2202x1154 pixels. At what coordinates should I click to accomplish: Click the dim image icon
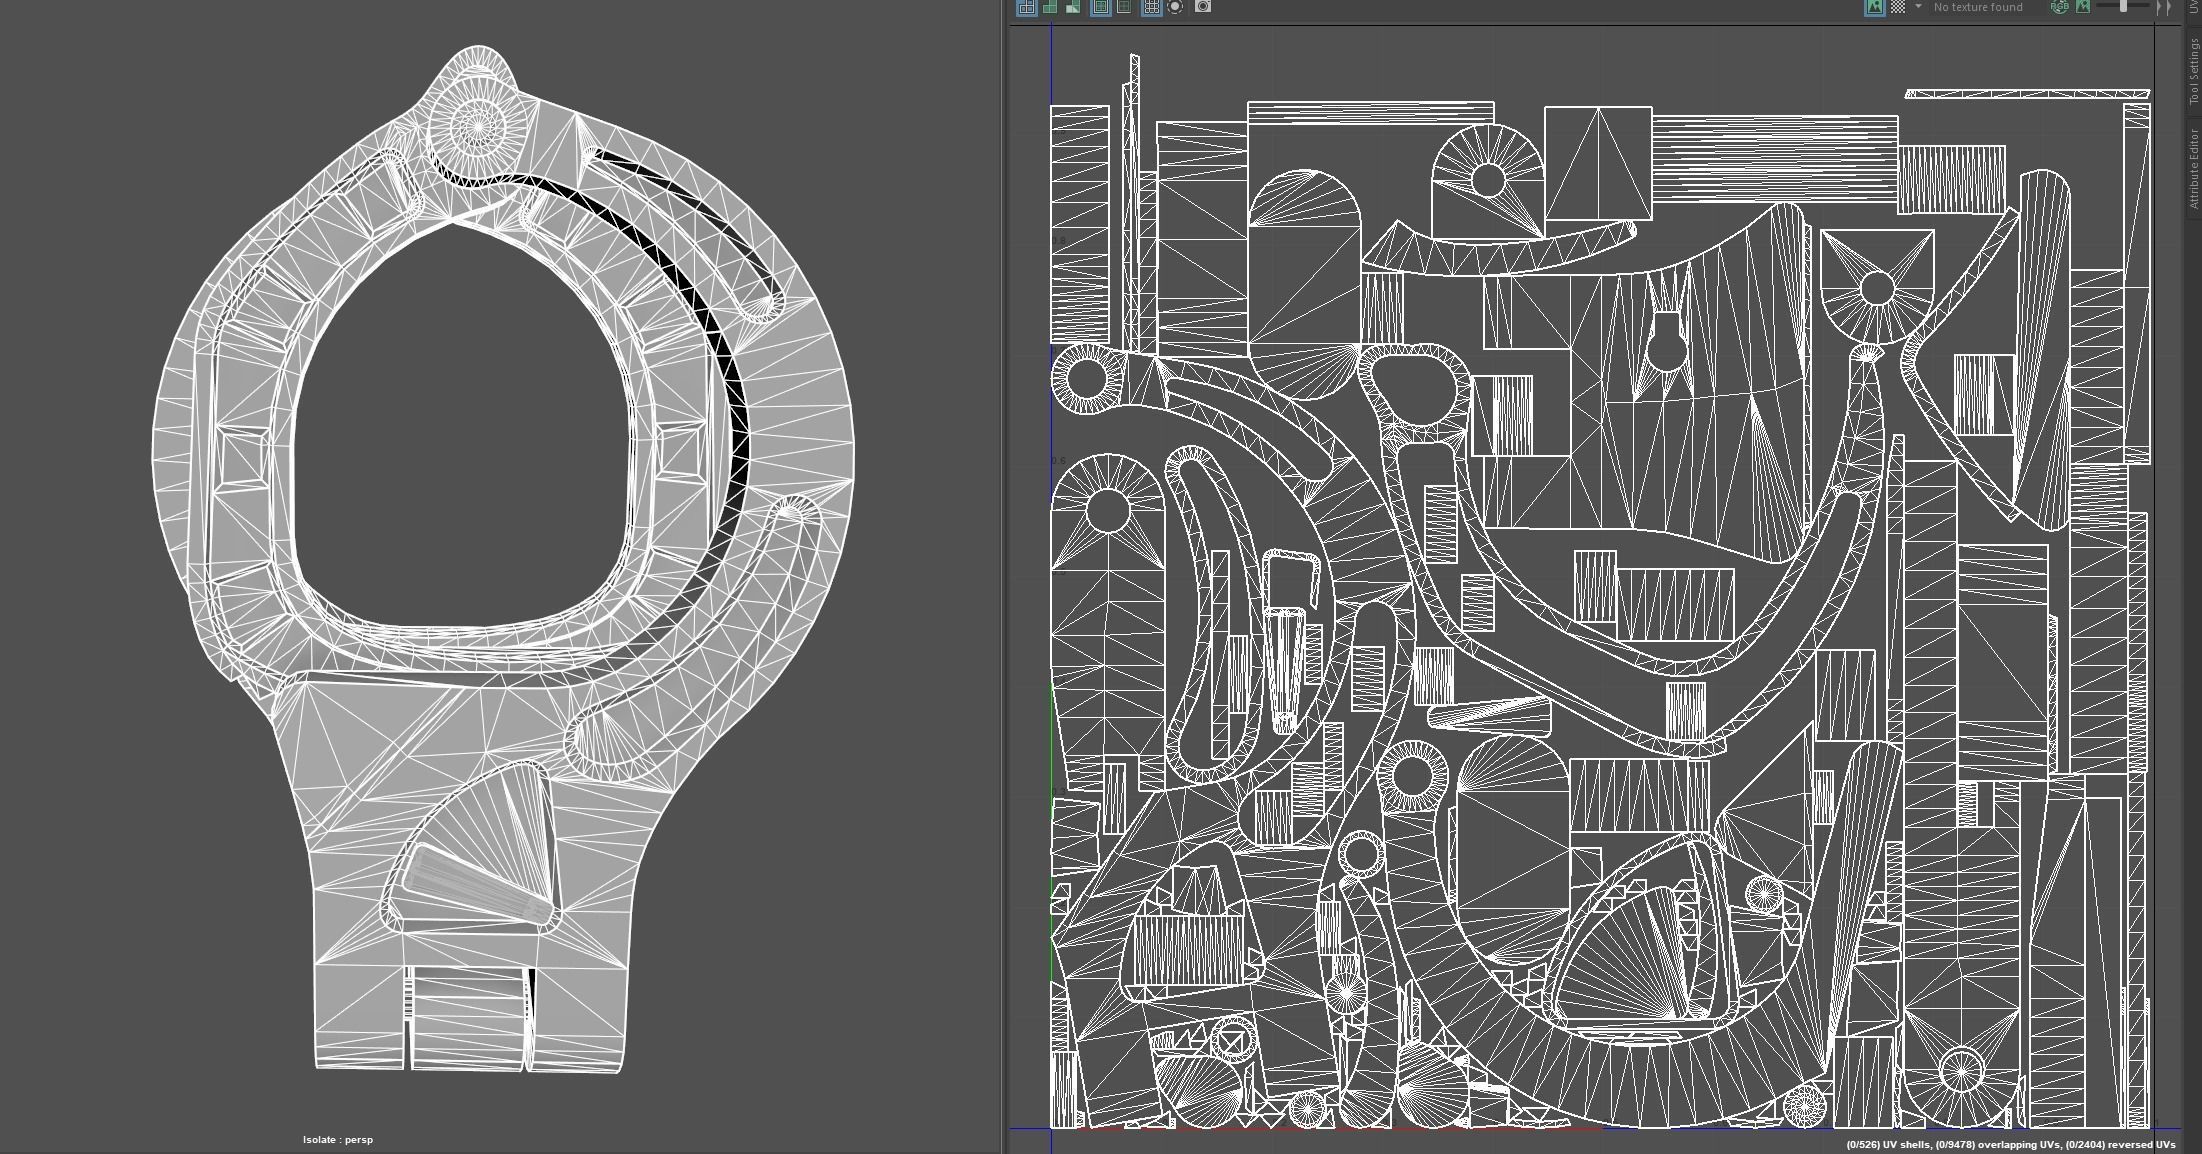(2082, 7)
